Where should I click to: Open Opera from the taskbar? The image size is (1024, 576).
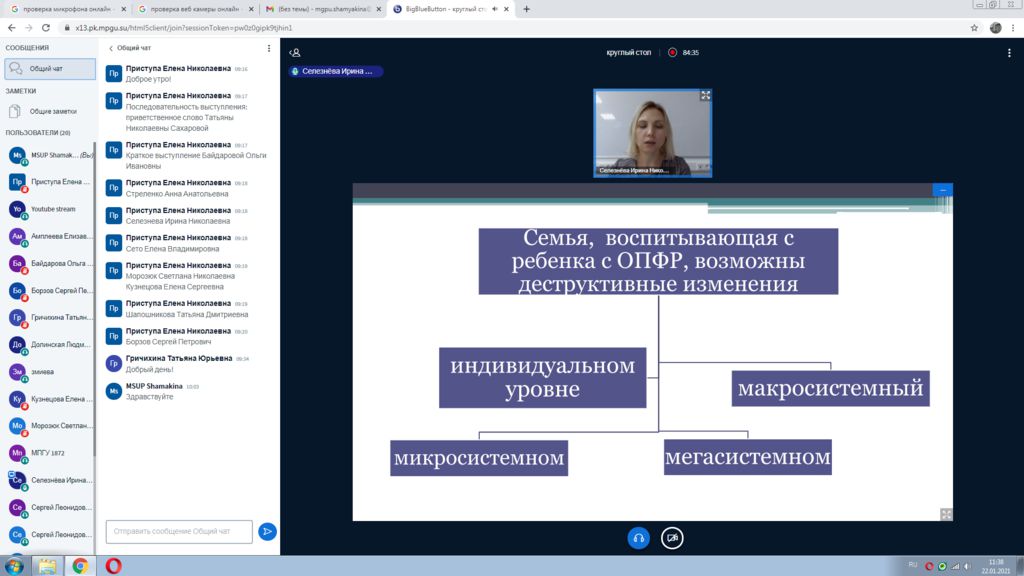(x=113, y=565)
